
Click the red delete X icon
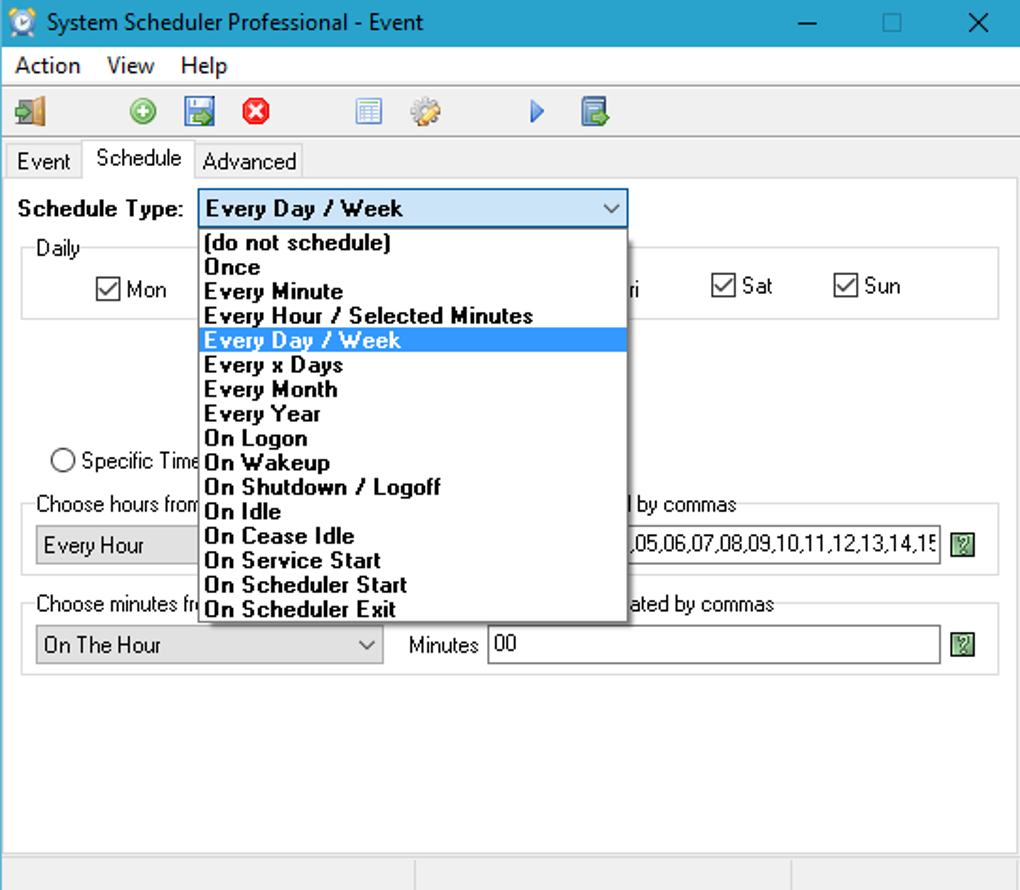coord(256,111)
